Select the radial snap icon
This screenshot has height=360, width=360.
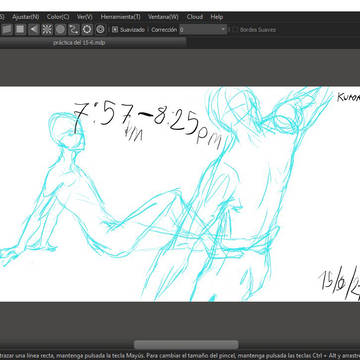tap(47, 29)
